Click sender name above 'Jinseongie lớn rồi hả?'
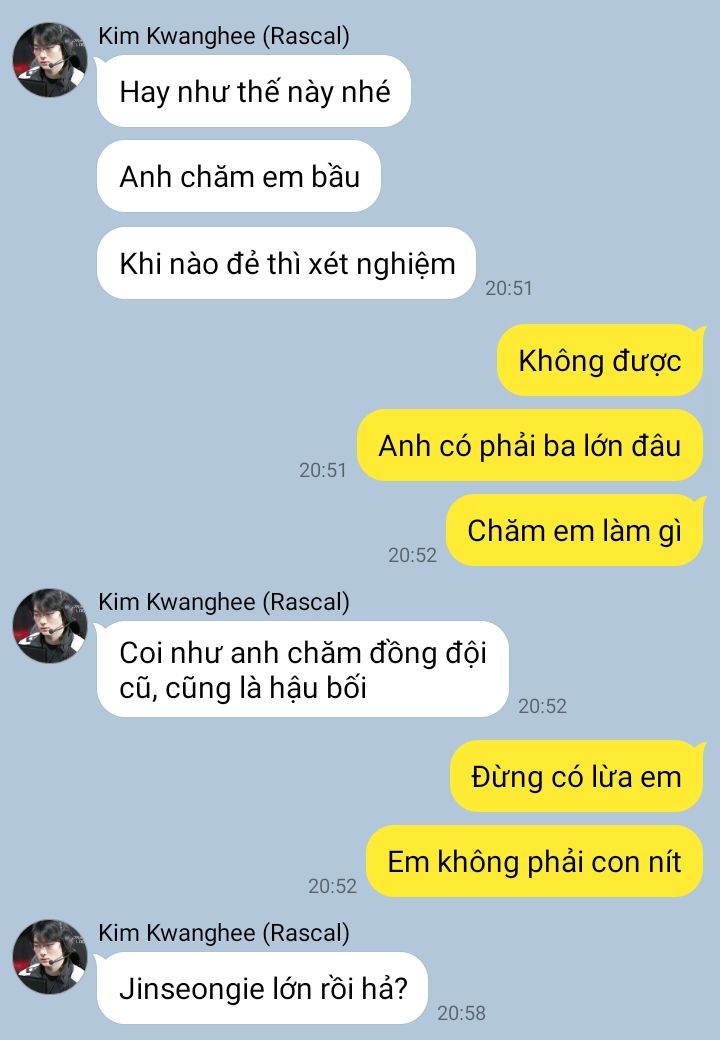The height and width of the screenshot is (1040, 720). (x=224, y=933)
